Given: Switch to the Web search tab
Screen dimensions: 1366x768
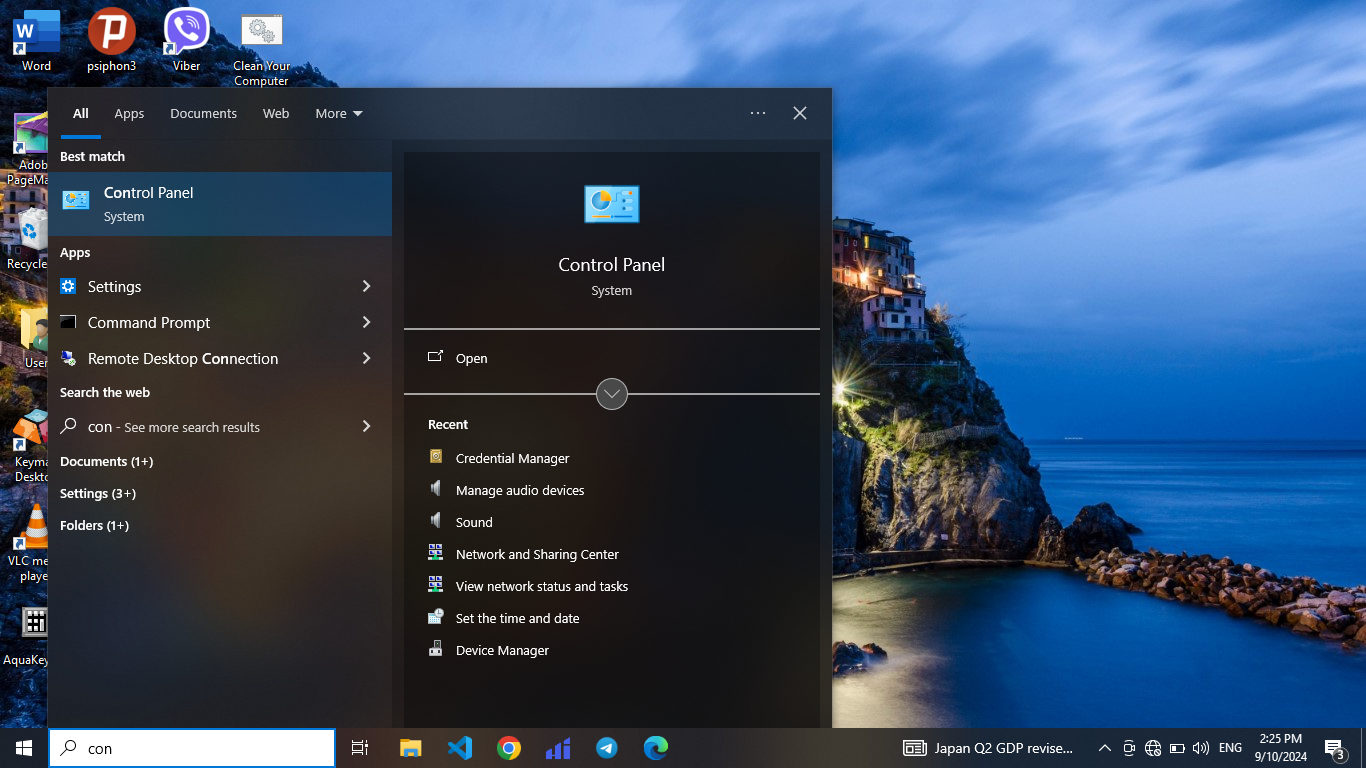Looking at the screenshot, I should pyautogui.click(x=276, y=113).
